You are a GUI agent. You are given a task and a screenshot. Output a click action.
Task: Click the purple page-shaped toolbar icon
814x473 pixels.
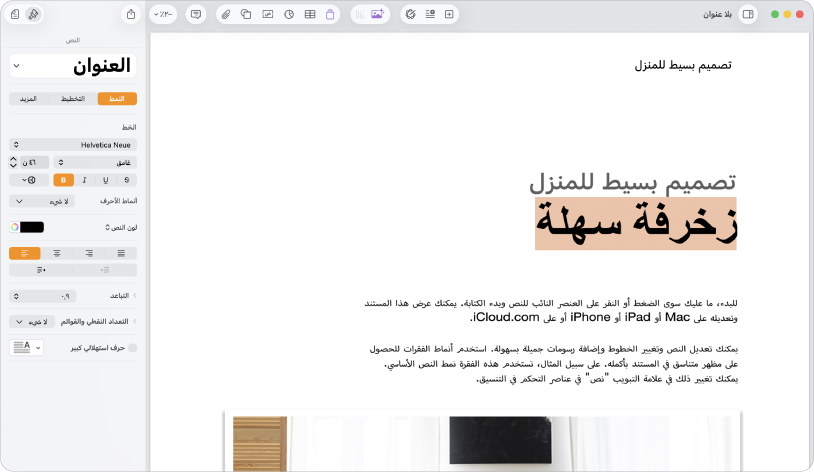[330, 15]
